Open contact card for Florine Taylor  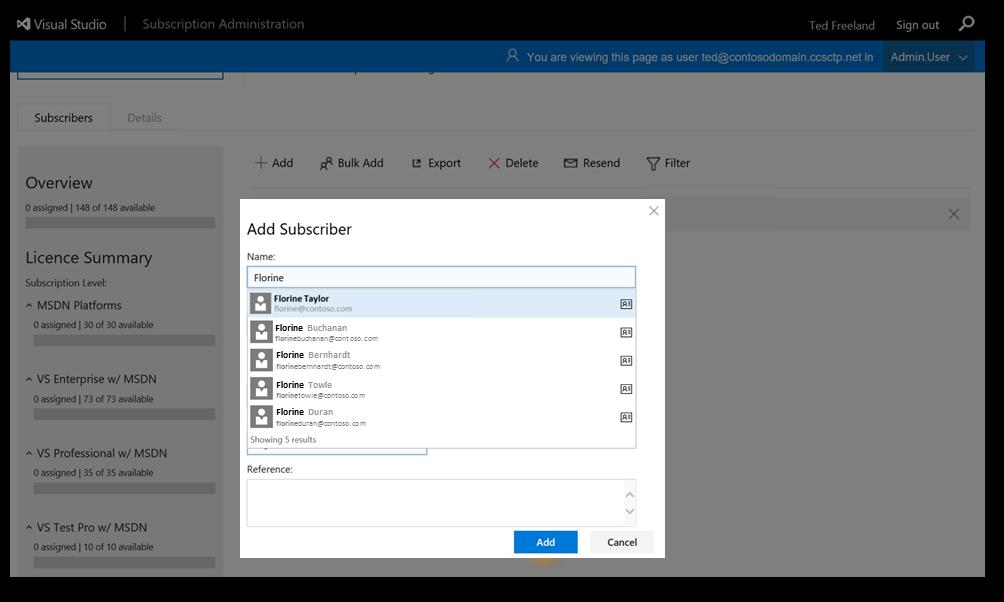click(x=626, y=304)
